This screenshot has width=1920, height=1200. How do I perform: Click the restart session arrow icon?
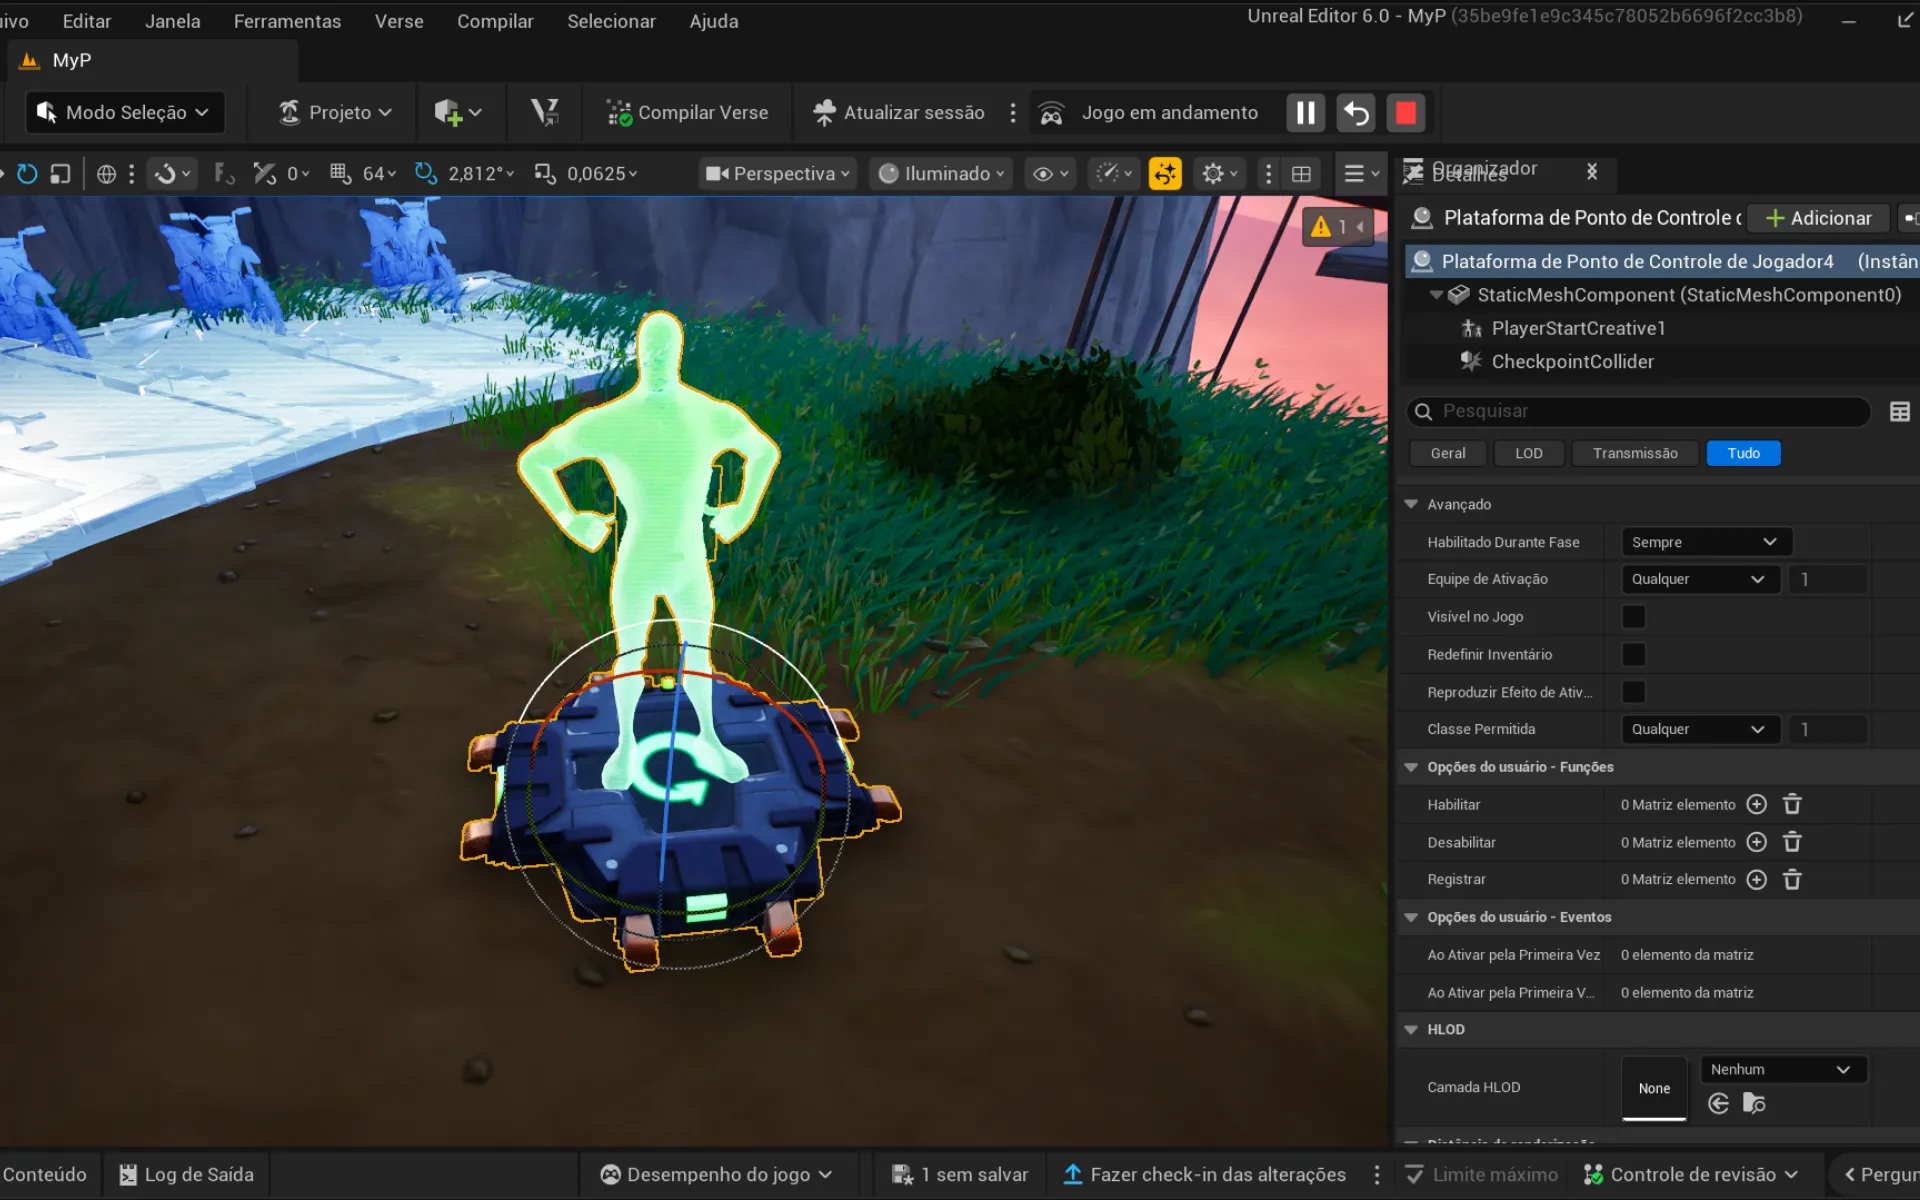(x=1355, y=113)
